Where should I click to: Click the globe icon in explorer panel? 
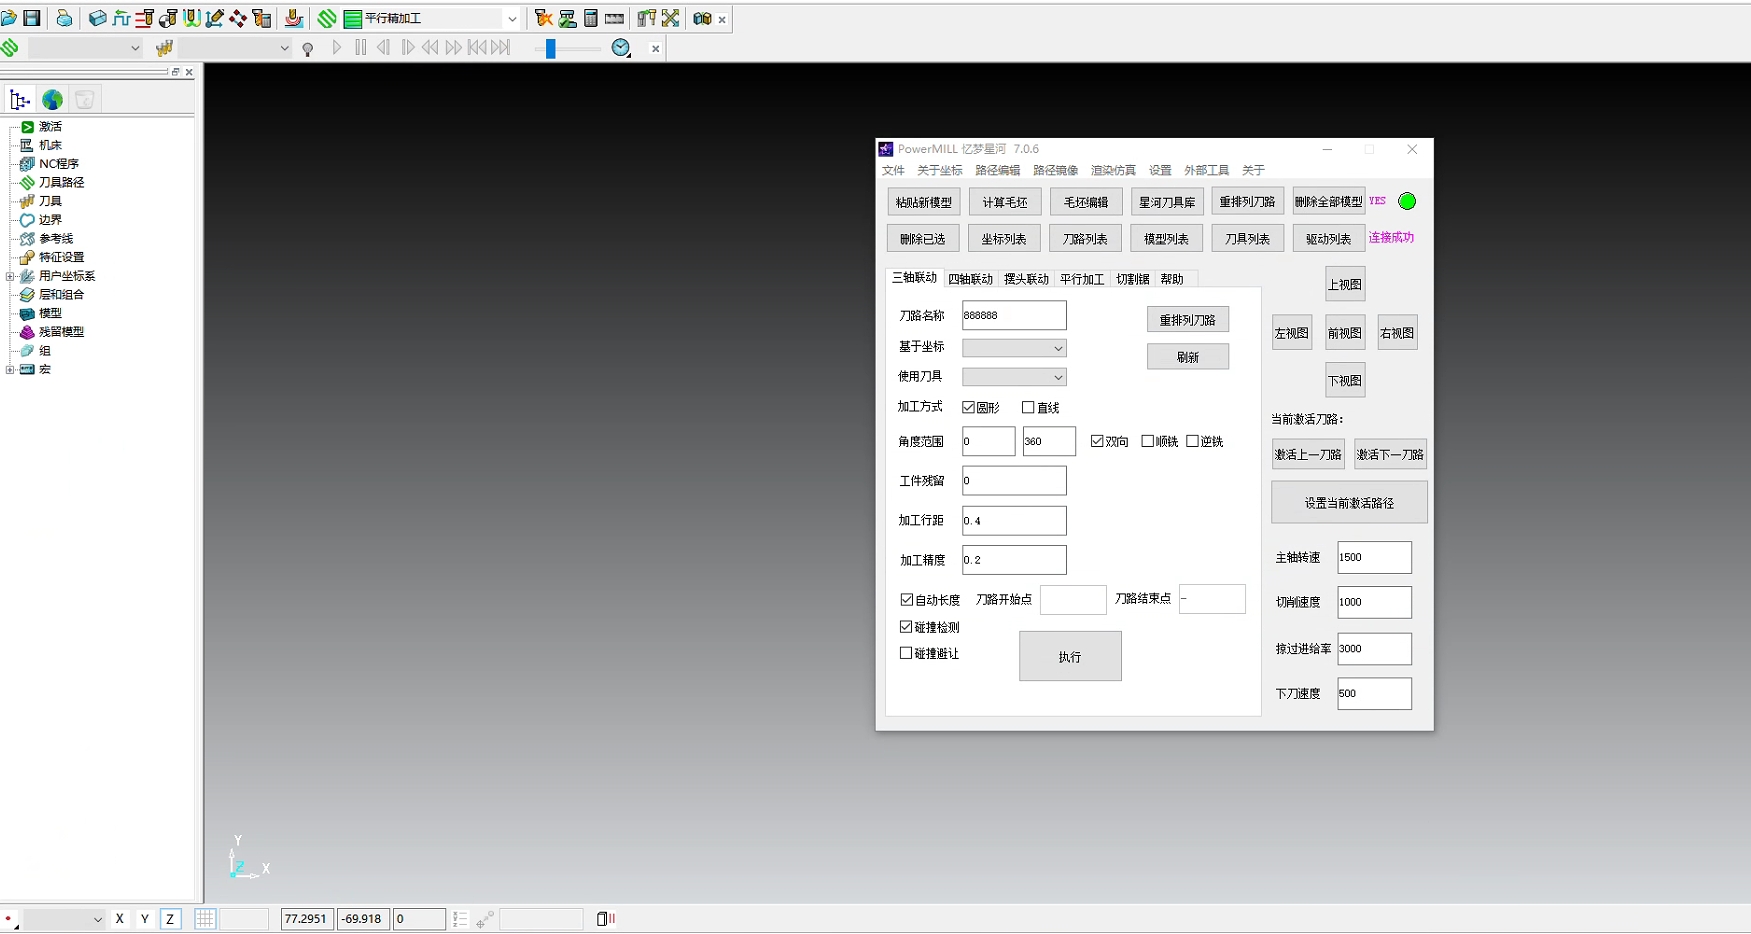coord(52,99)
